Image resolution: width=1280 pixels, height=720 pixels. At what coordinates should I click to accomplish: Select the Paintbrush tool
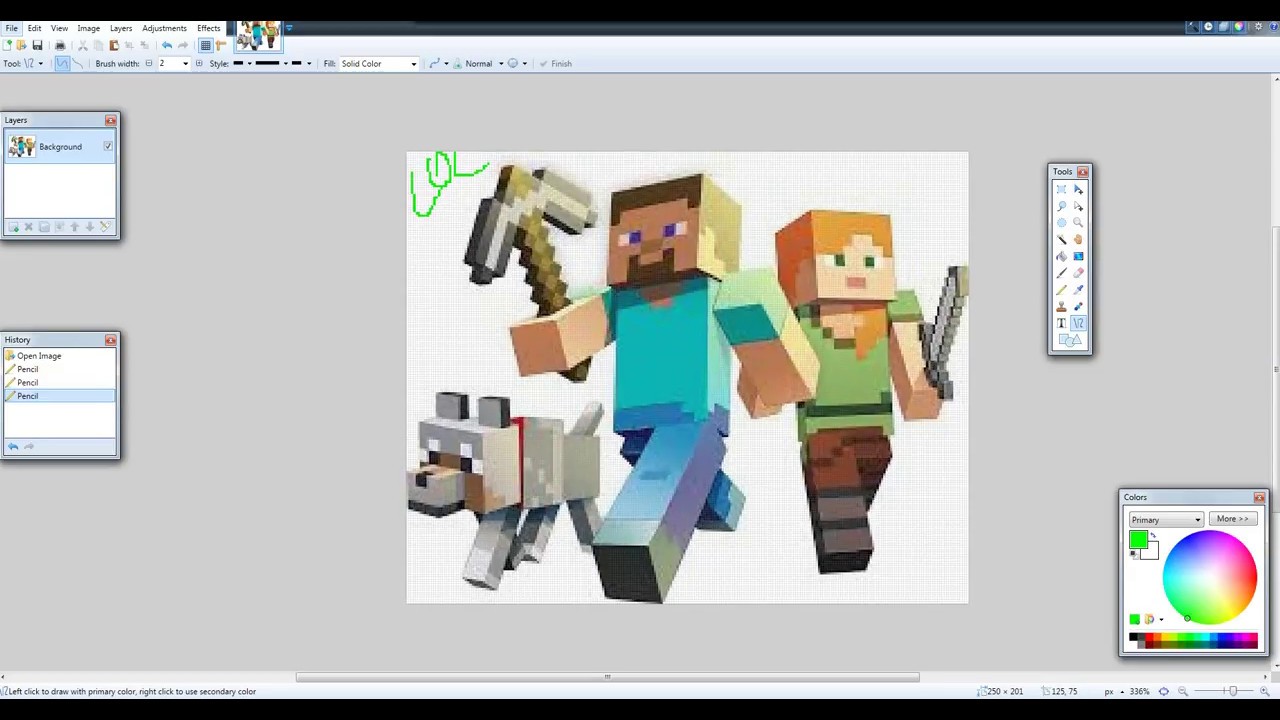pos(1061,272)
